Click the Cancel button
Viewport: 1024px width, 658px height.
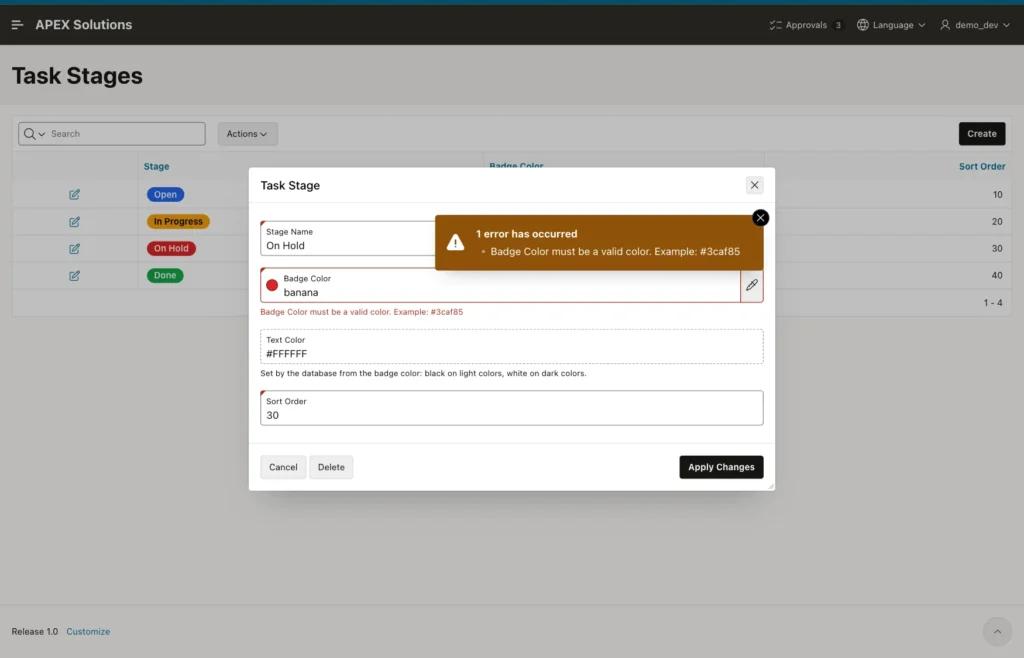pos(283,467)
